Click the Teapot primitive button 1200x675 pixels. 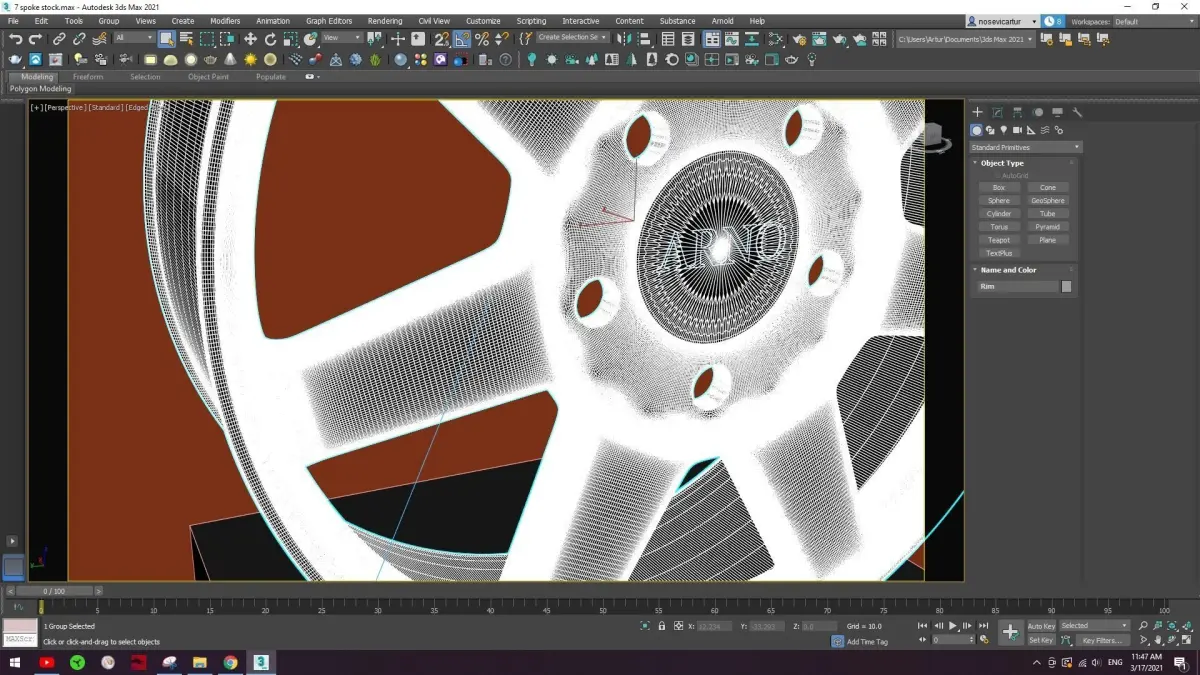point(999,240)
